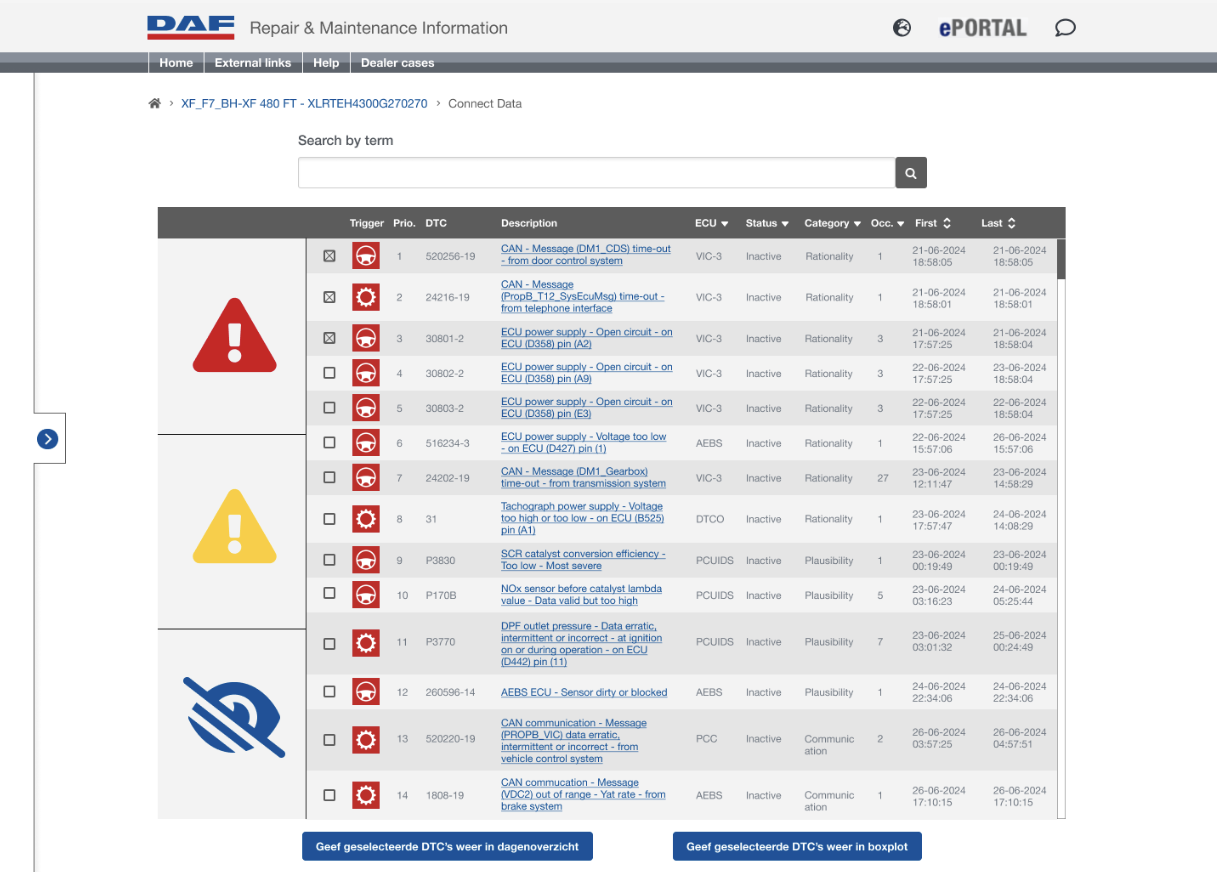Screen dimensions: 1217x872
Task: Click 'Geef geselecteerde DTC's weer in boxplot' button
Action: pos(796,846)
